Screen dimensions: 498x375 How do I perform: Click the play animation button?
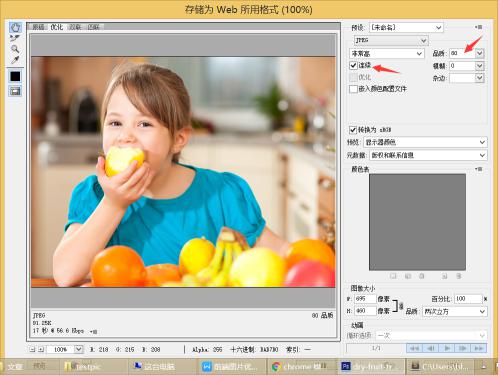[x=447, y=348]
